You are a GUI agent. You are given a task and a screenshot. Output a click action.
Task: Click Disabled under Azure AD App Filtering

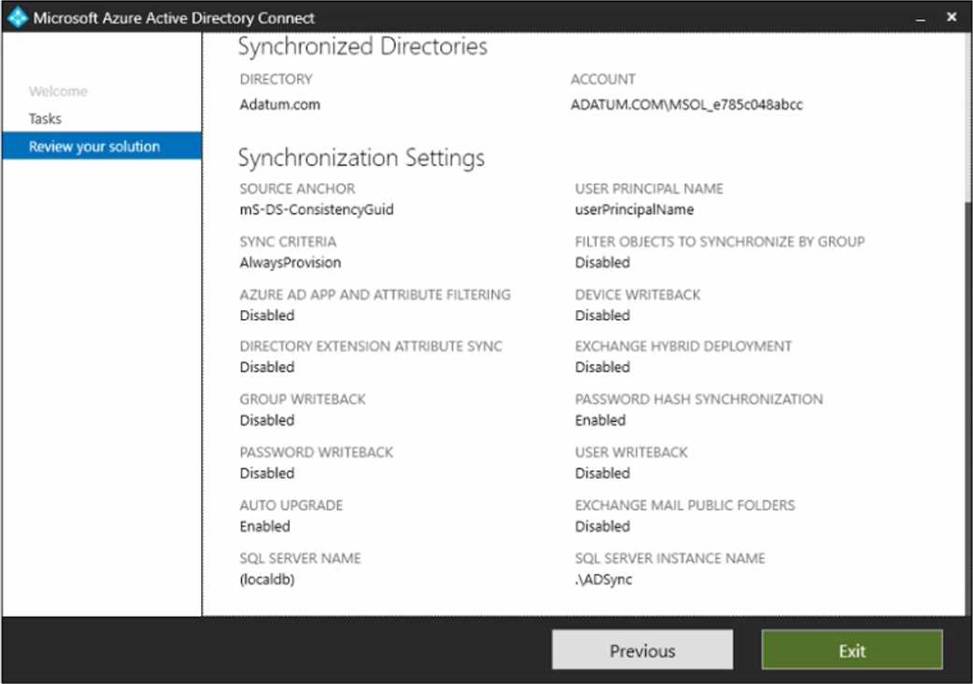(267, 315)
